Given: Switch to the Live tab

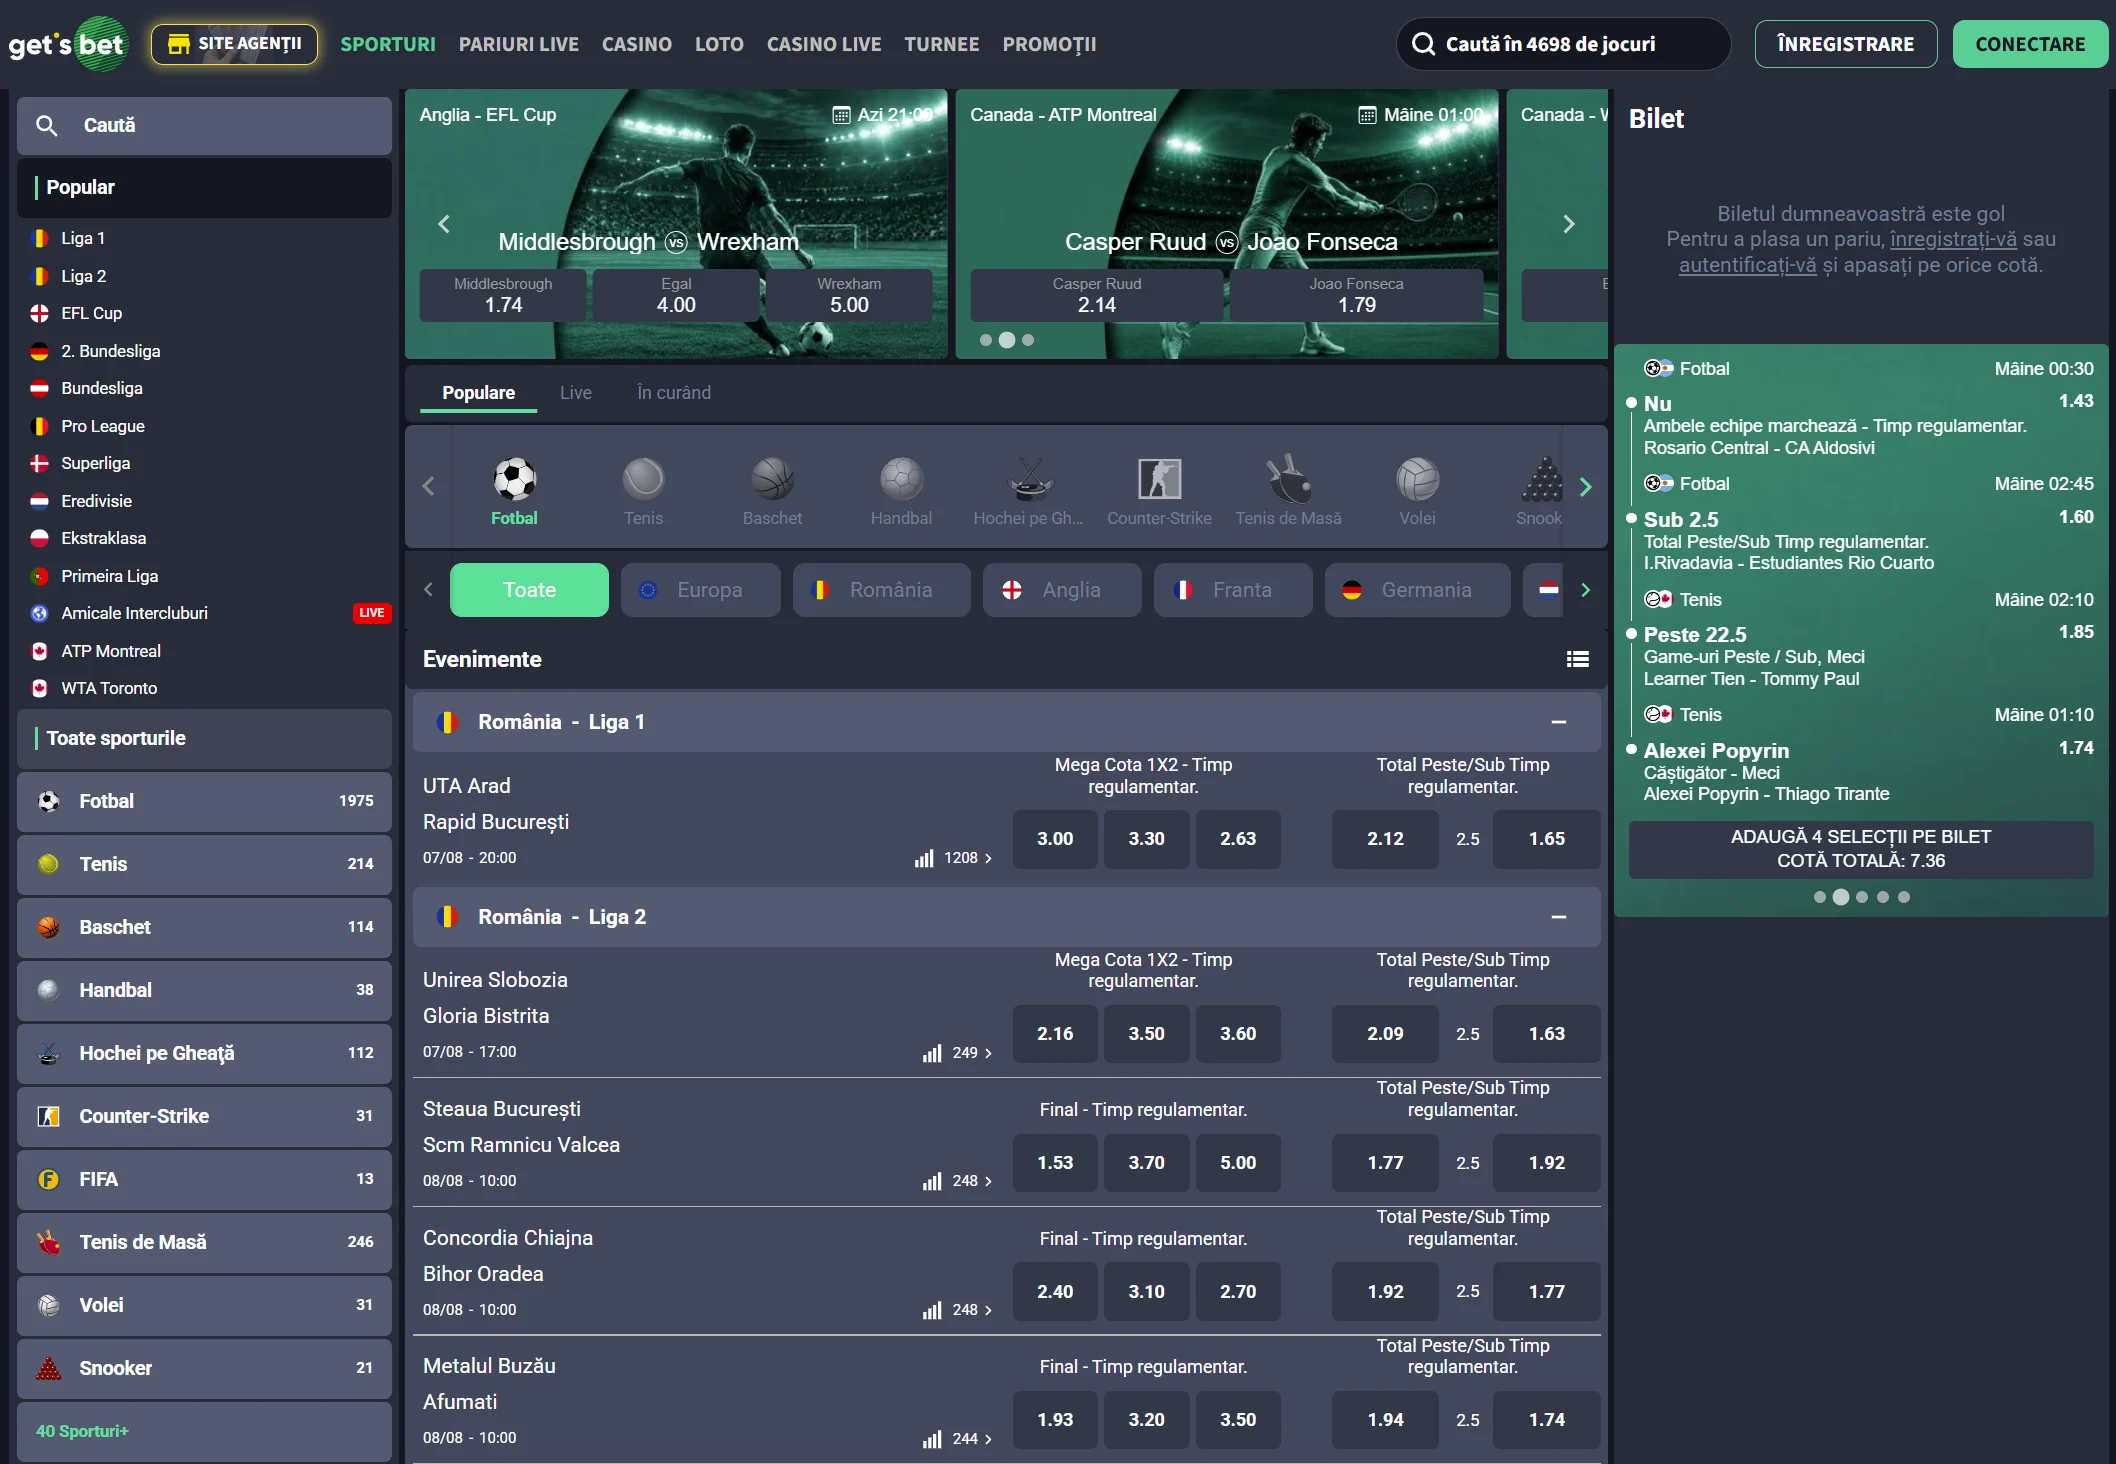Looking at the screenshot, I should (576, 393).
